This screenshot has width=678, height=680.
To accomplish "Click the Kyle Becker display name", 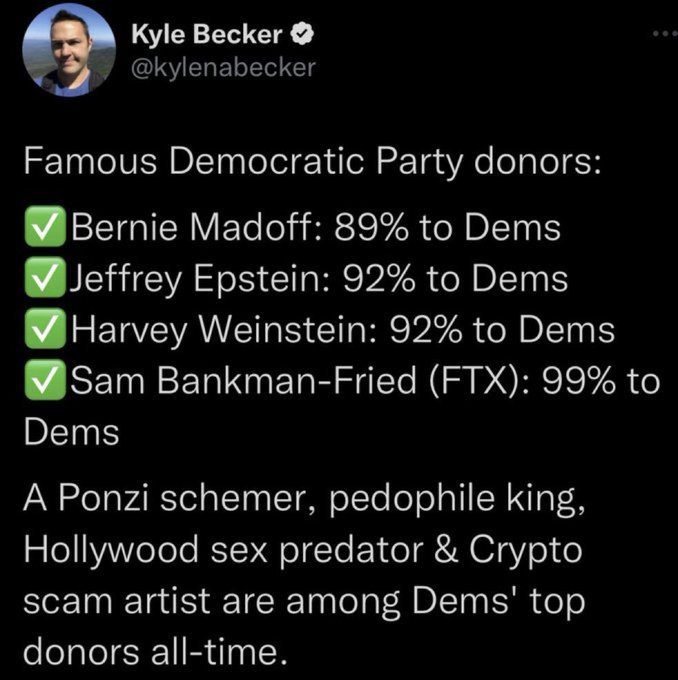I will tap(205, 34).
